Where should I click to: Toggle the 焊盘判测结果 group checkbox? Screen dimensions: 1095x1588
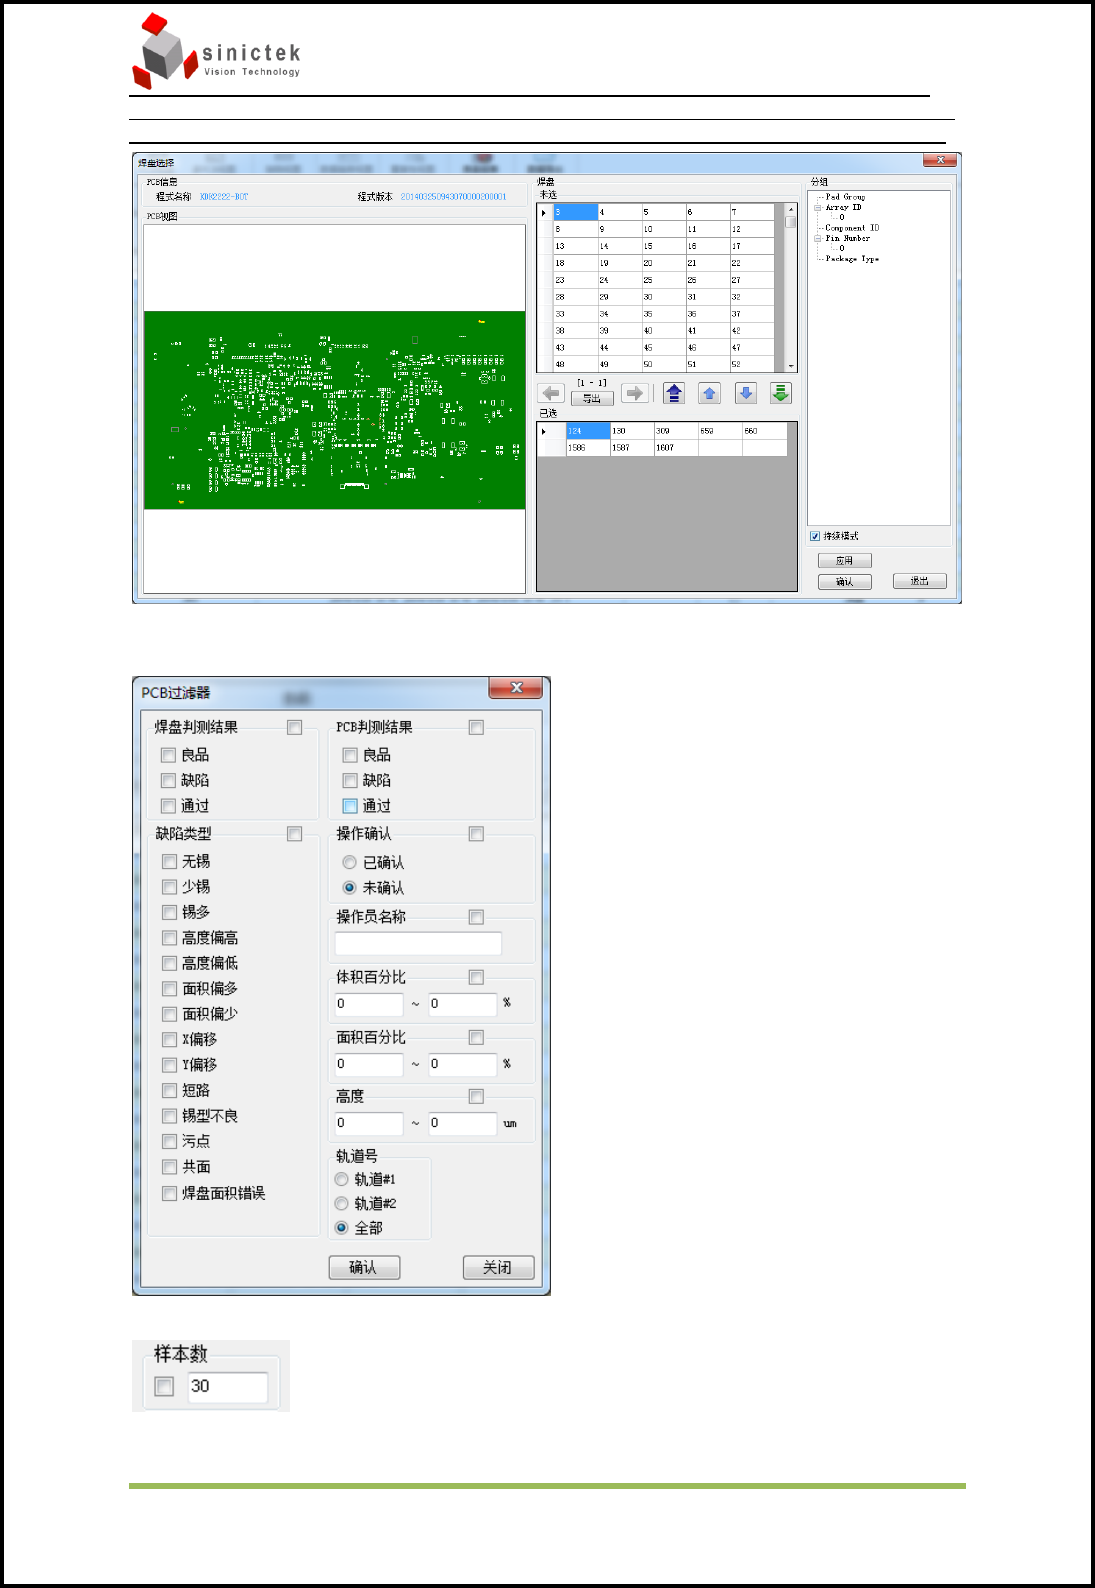(x=294, y=728)
